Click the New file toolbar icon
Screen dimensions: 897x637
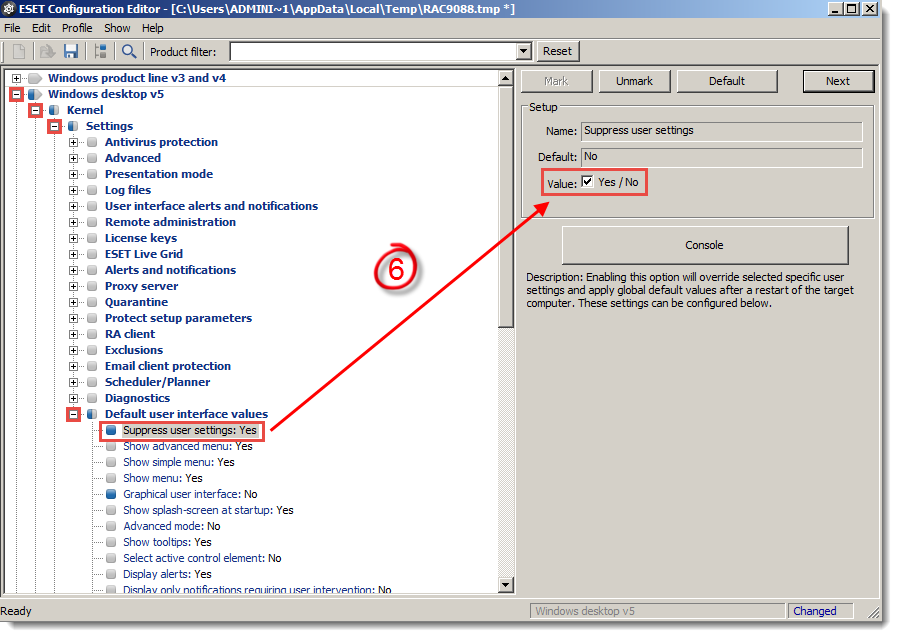pos(19,51)
